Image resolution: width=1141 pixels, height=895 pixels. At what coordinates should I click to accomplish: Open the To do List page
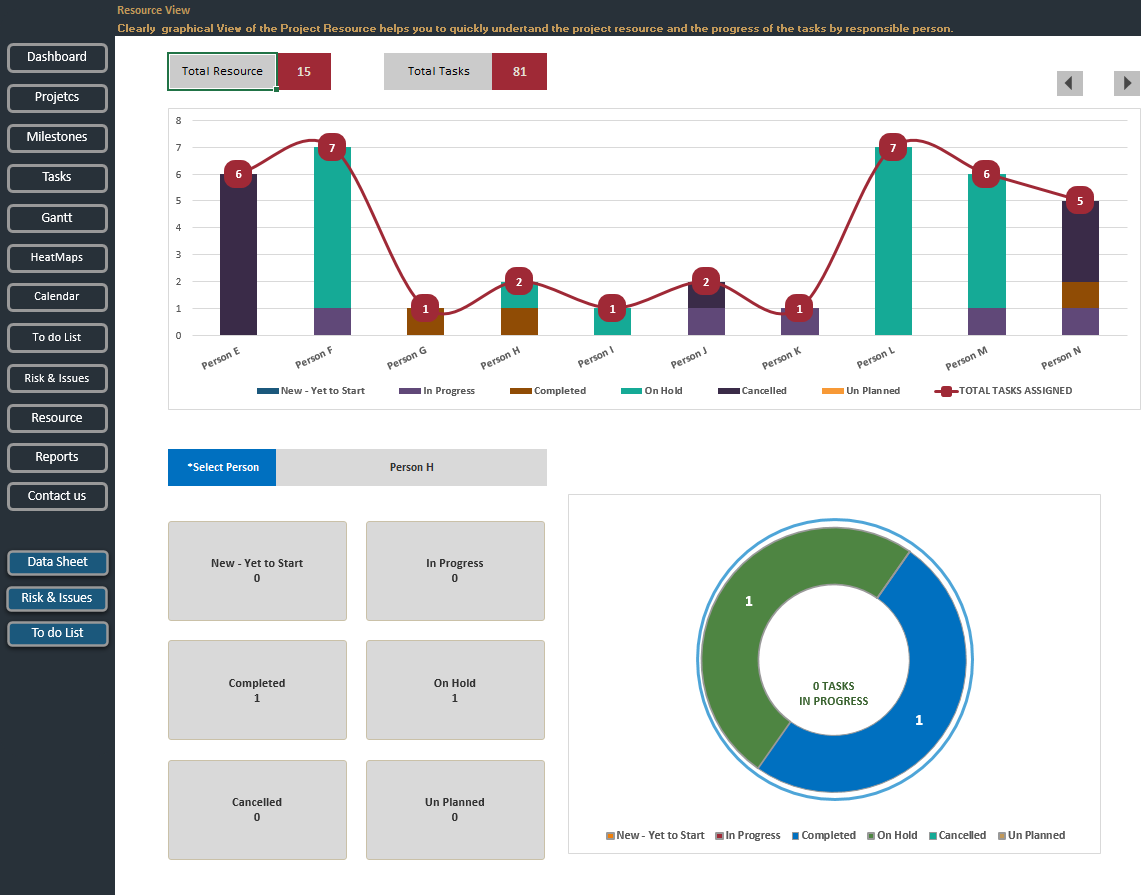[57, 338]
